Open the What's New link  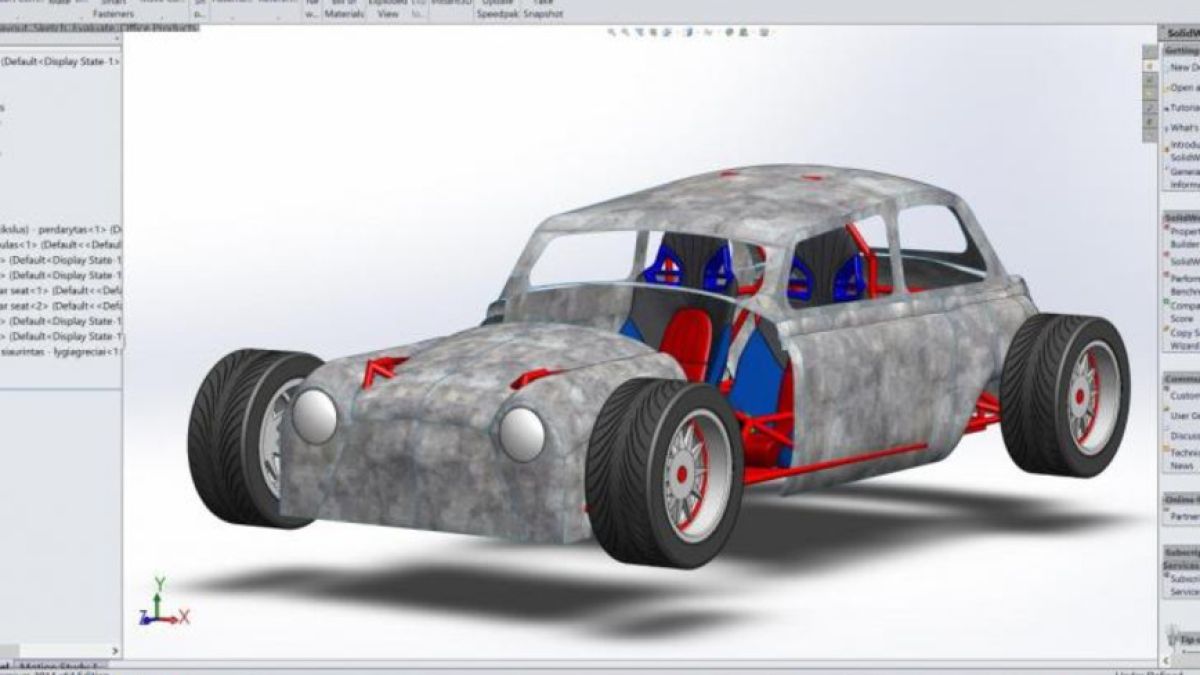[1182, 128]
